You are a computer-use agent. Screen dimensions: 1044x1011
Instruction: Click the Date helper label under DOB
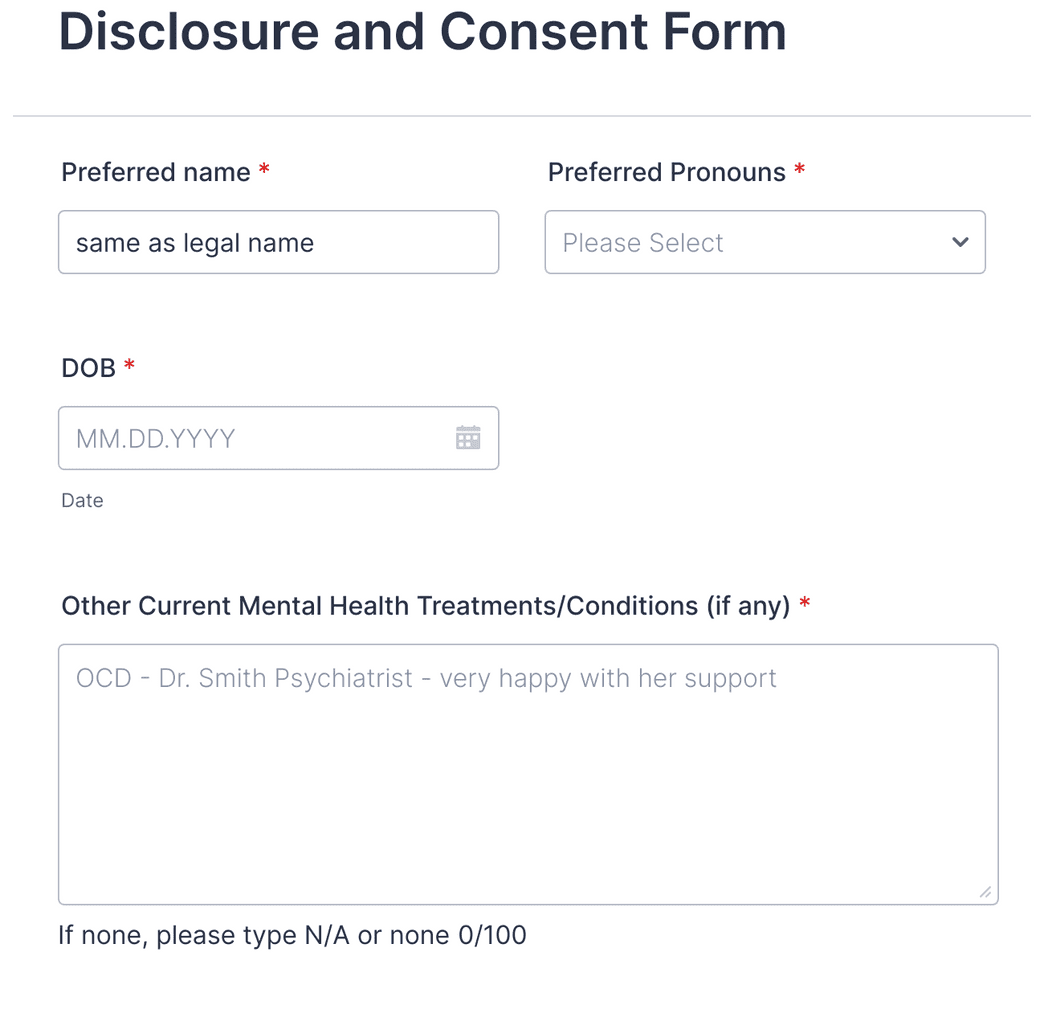pyautogui.click(x=81, y=500)
